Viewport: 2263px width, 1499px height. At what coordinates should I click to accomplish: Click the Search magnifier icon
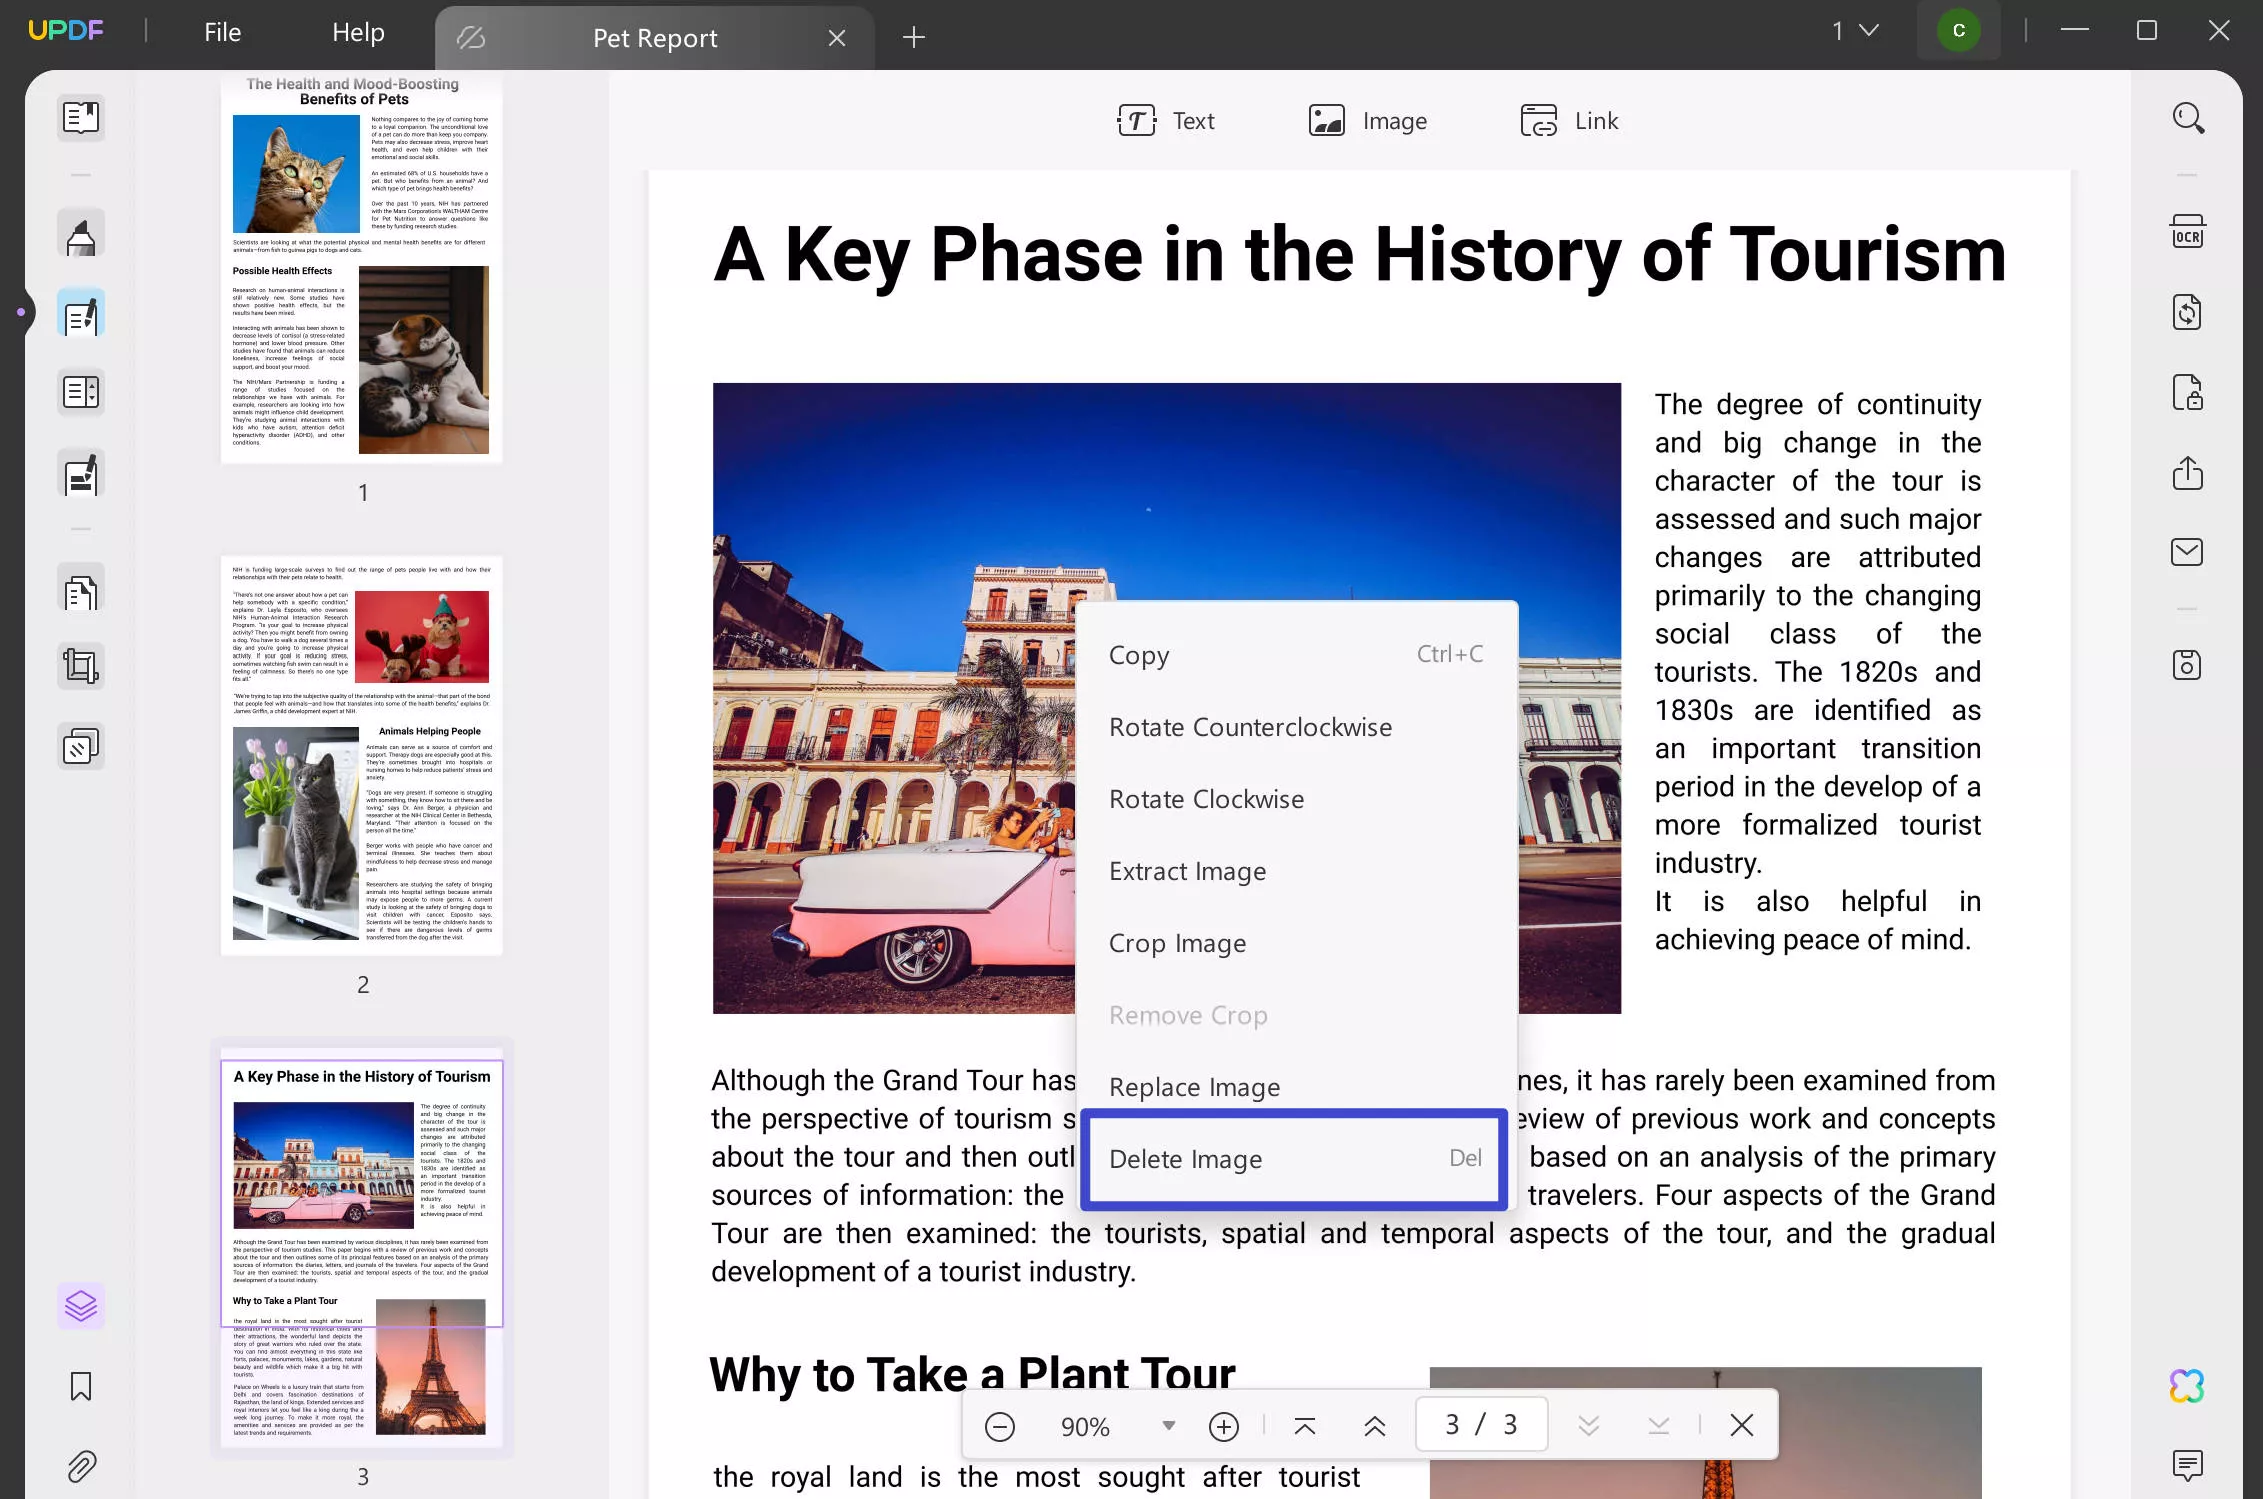tap(2188, 118)
